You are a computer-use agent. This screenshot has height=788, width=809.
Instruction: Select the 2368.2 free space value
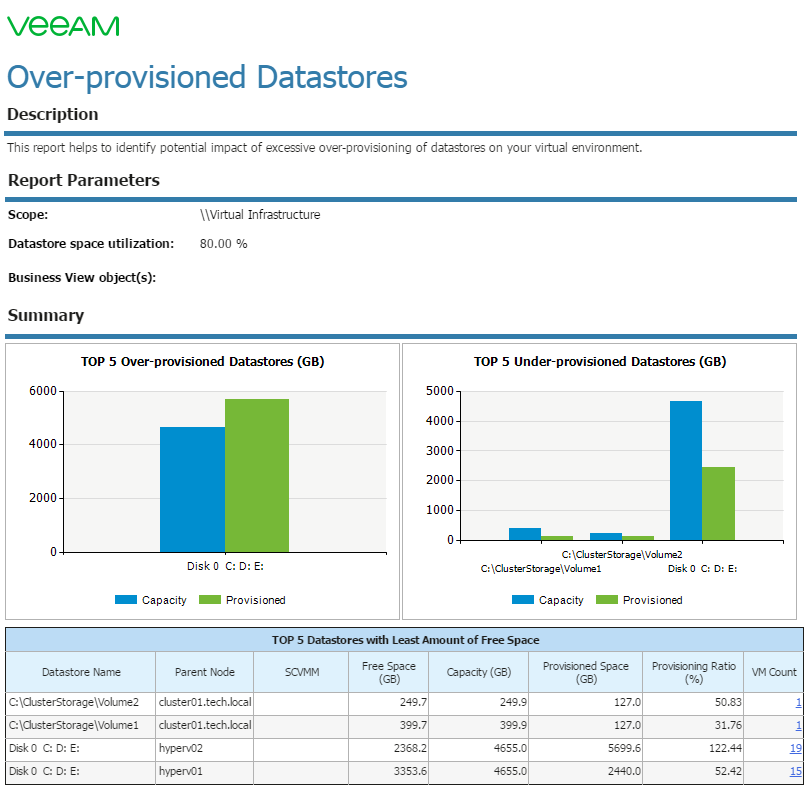[411, 748]
